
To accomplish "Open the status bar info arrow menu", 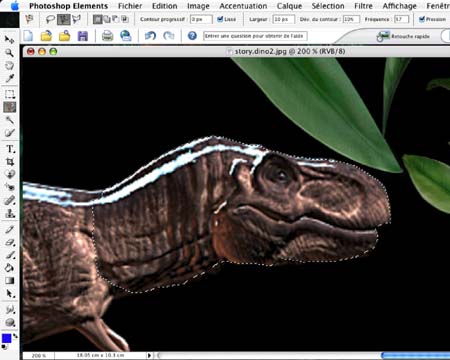I will (149, 356).
